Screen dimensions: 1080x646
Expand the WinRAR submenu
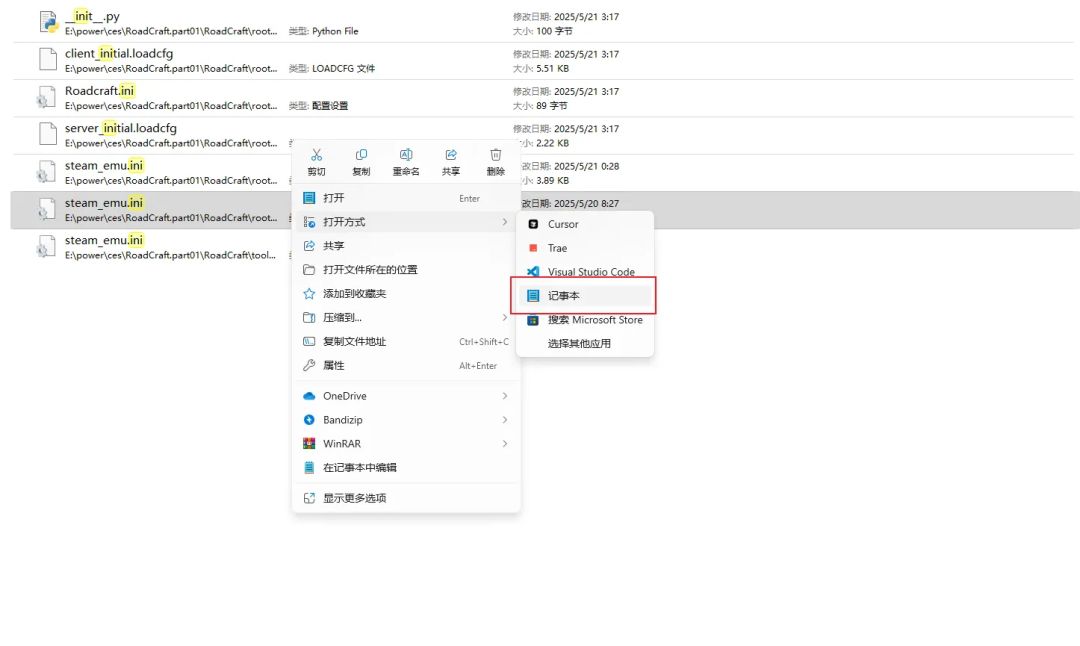click(x=340, y=443)
